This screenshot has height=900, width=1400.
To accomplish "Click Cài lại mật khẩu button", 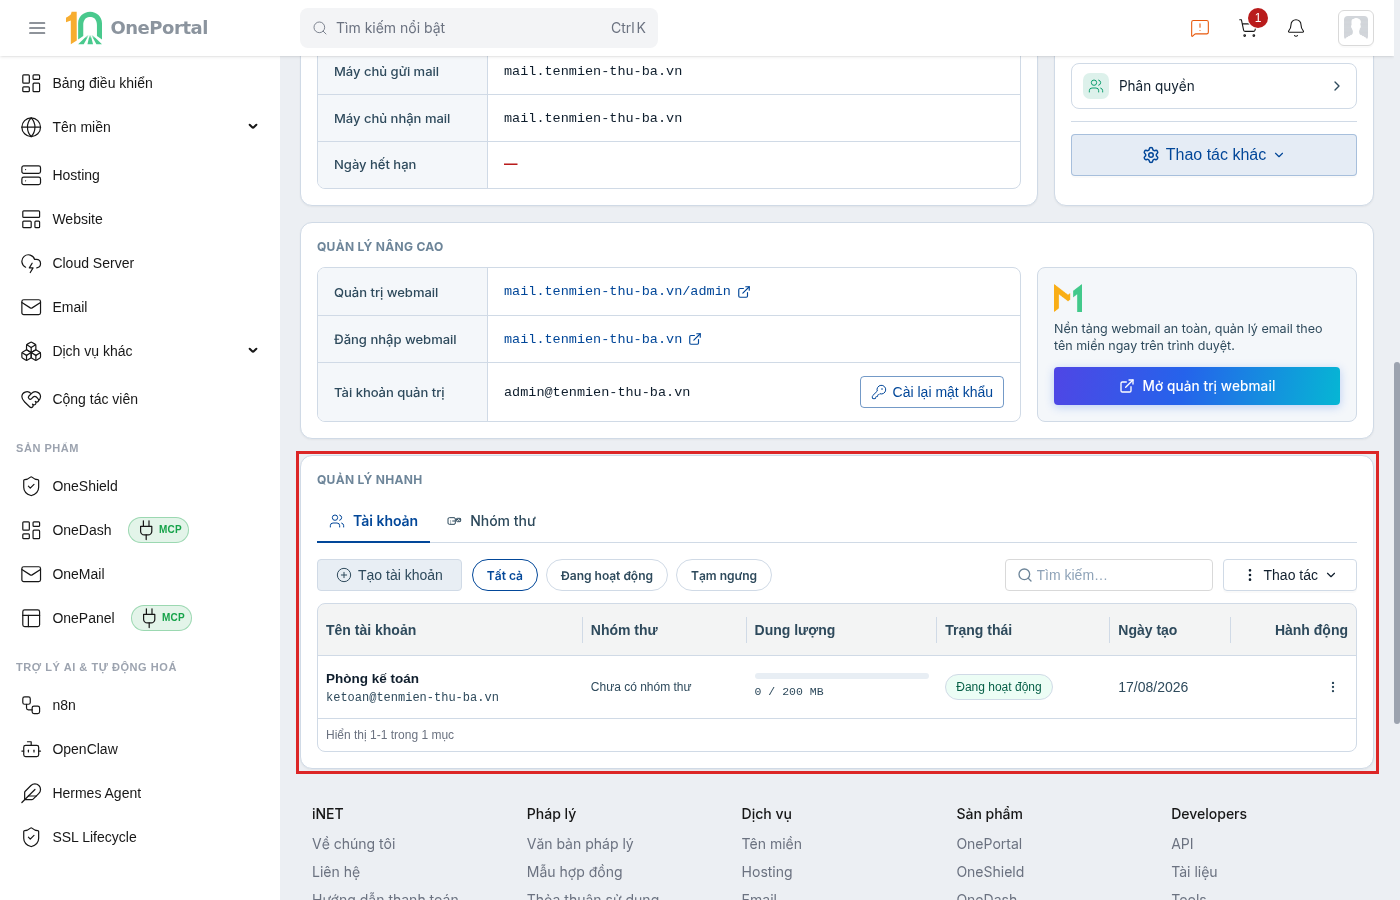I will tap(932, 392).
